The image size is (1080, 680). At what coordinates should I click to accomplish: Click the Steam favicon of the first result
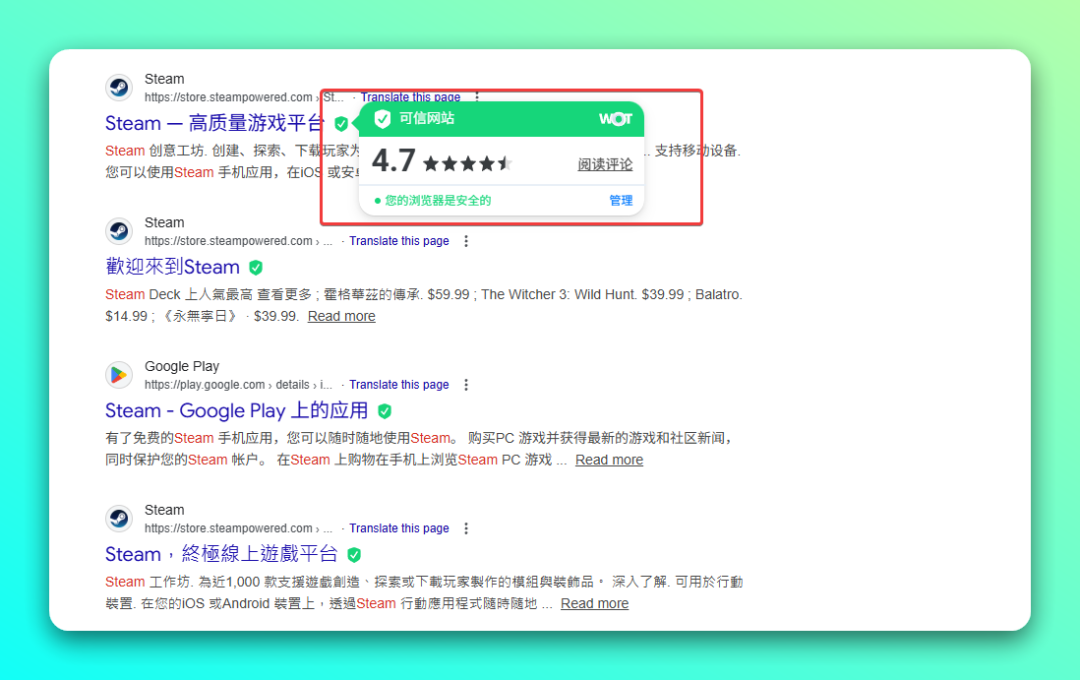pyautogui.click(x=119, y=87)
